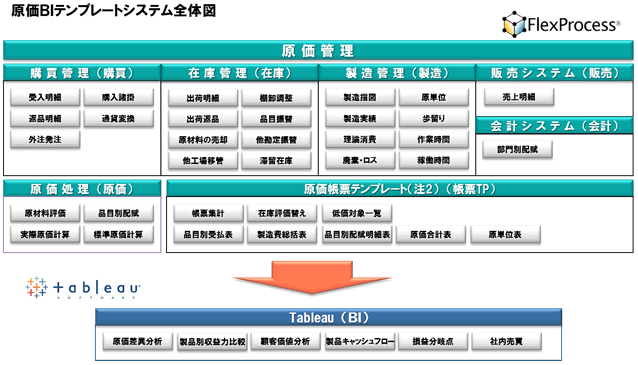The height and width of the screenshot is (365, 638).
Task: Open the 製品キャッシュフロー box
Action: tap(360, 341)
